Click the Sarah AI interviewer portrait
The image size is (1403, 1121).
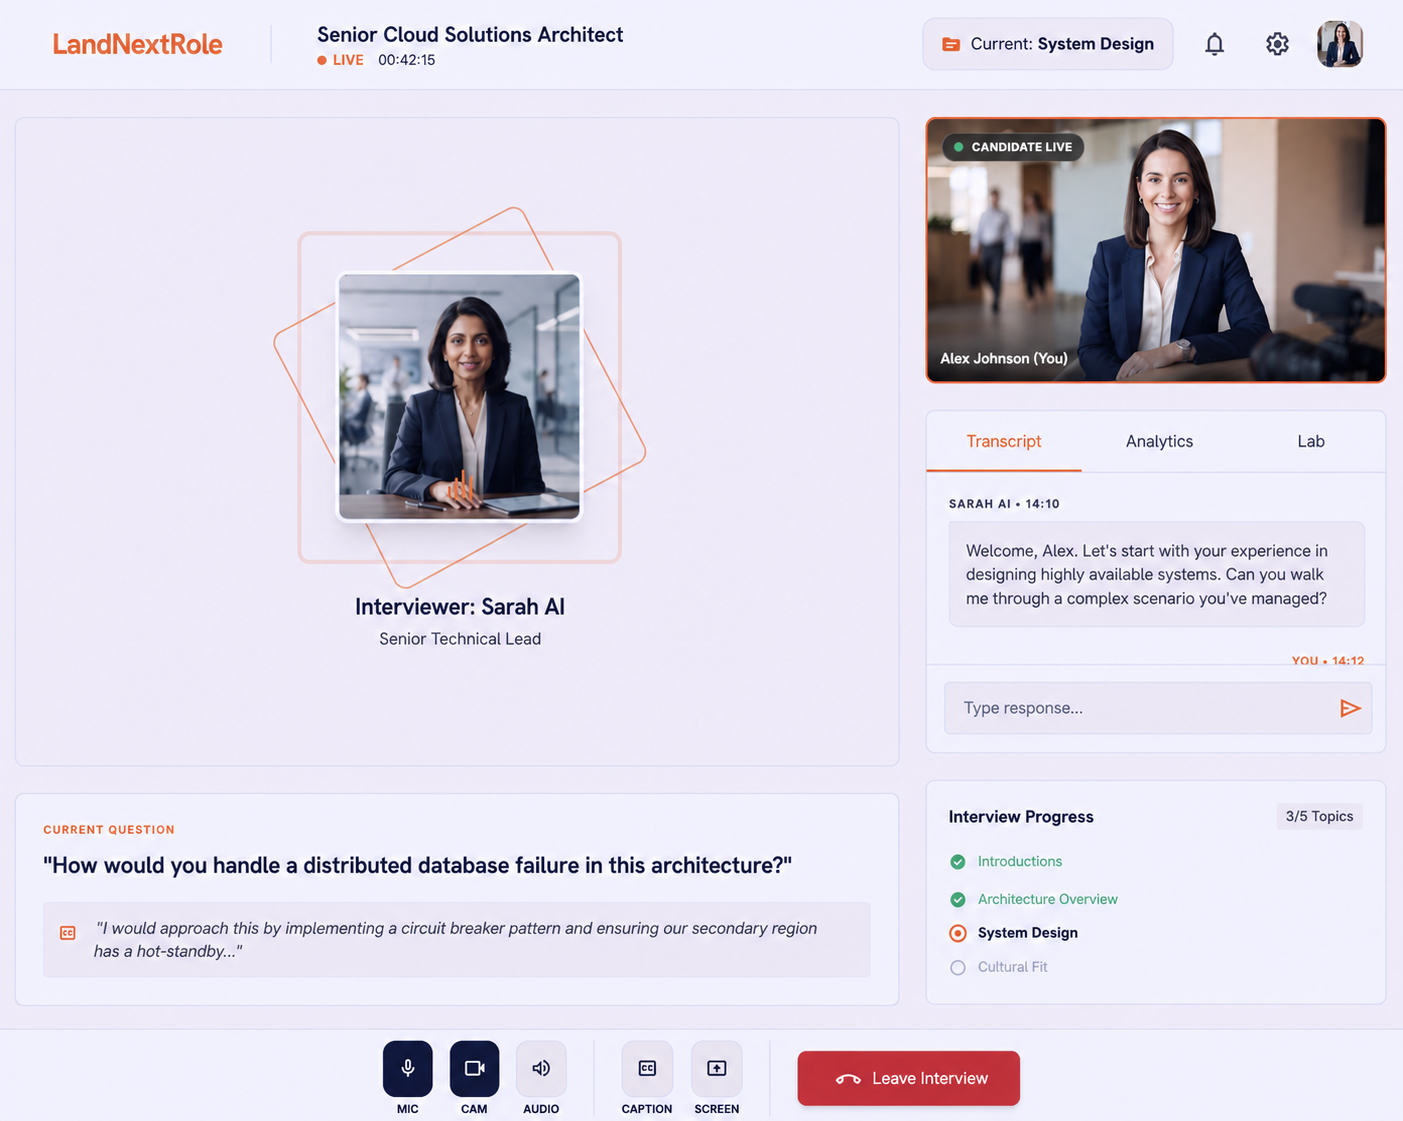pos(459,397)
